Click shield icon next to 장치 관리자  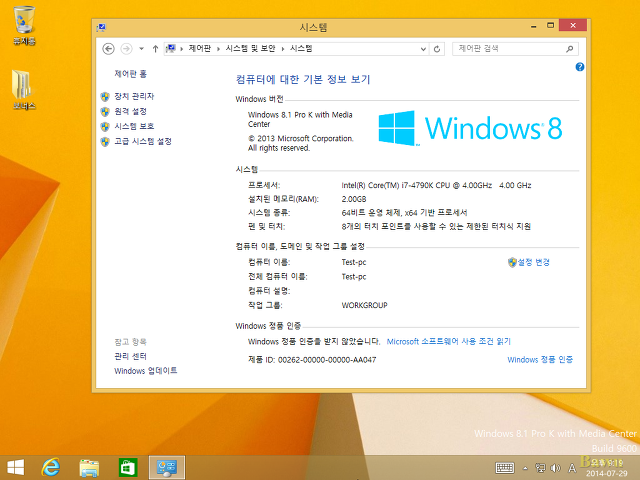[105, 97]
